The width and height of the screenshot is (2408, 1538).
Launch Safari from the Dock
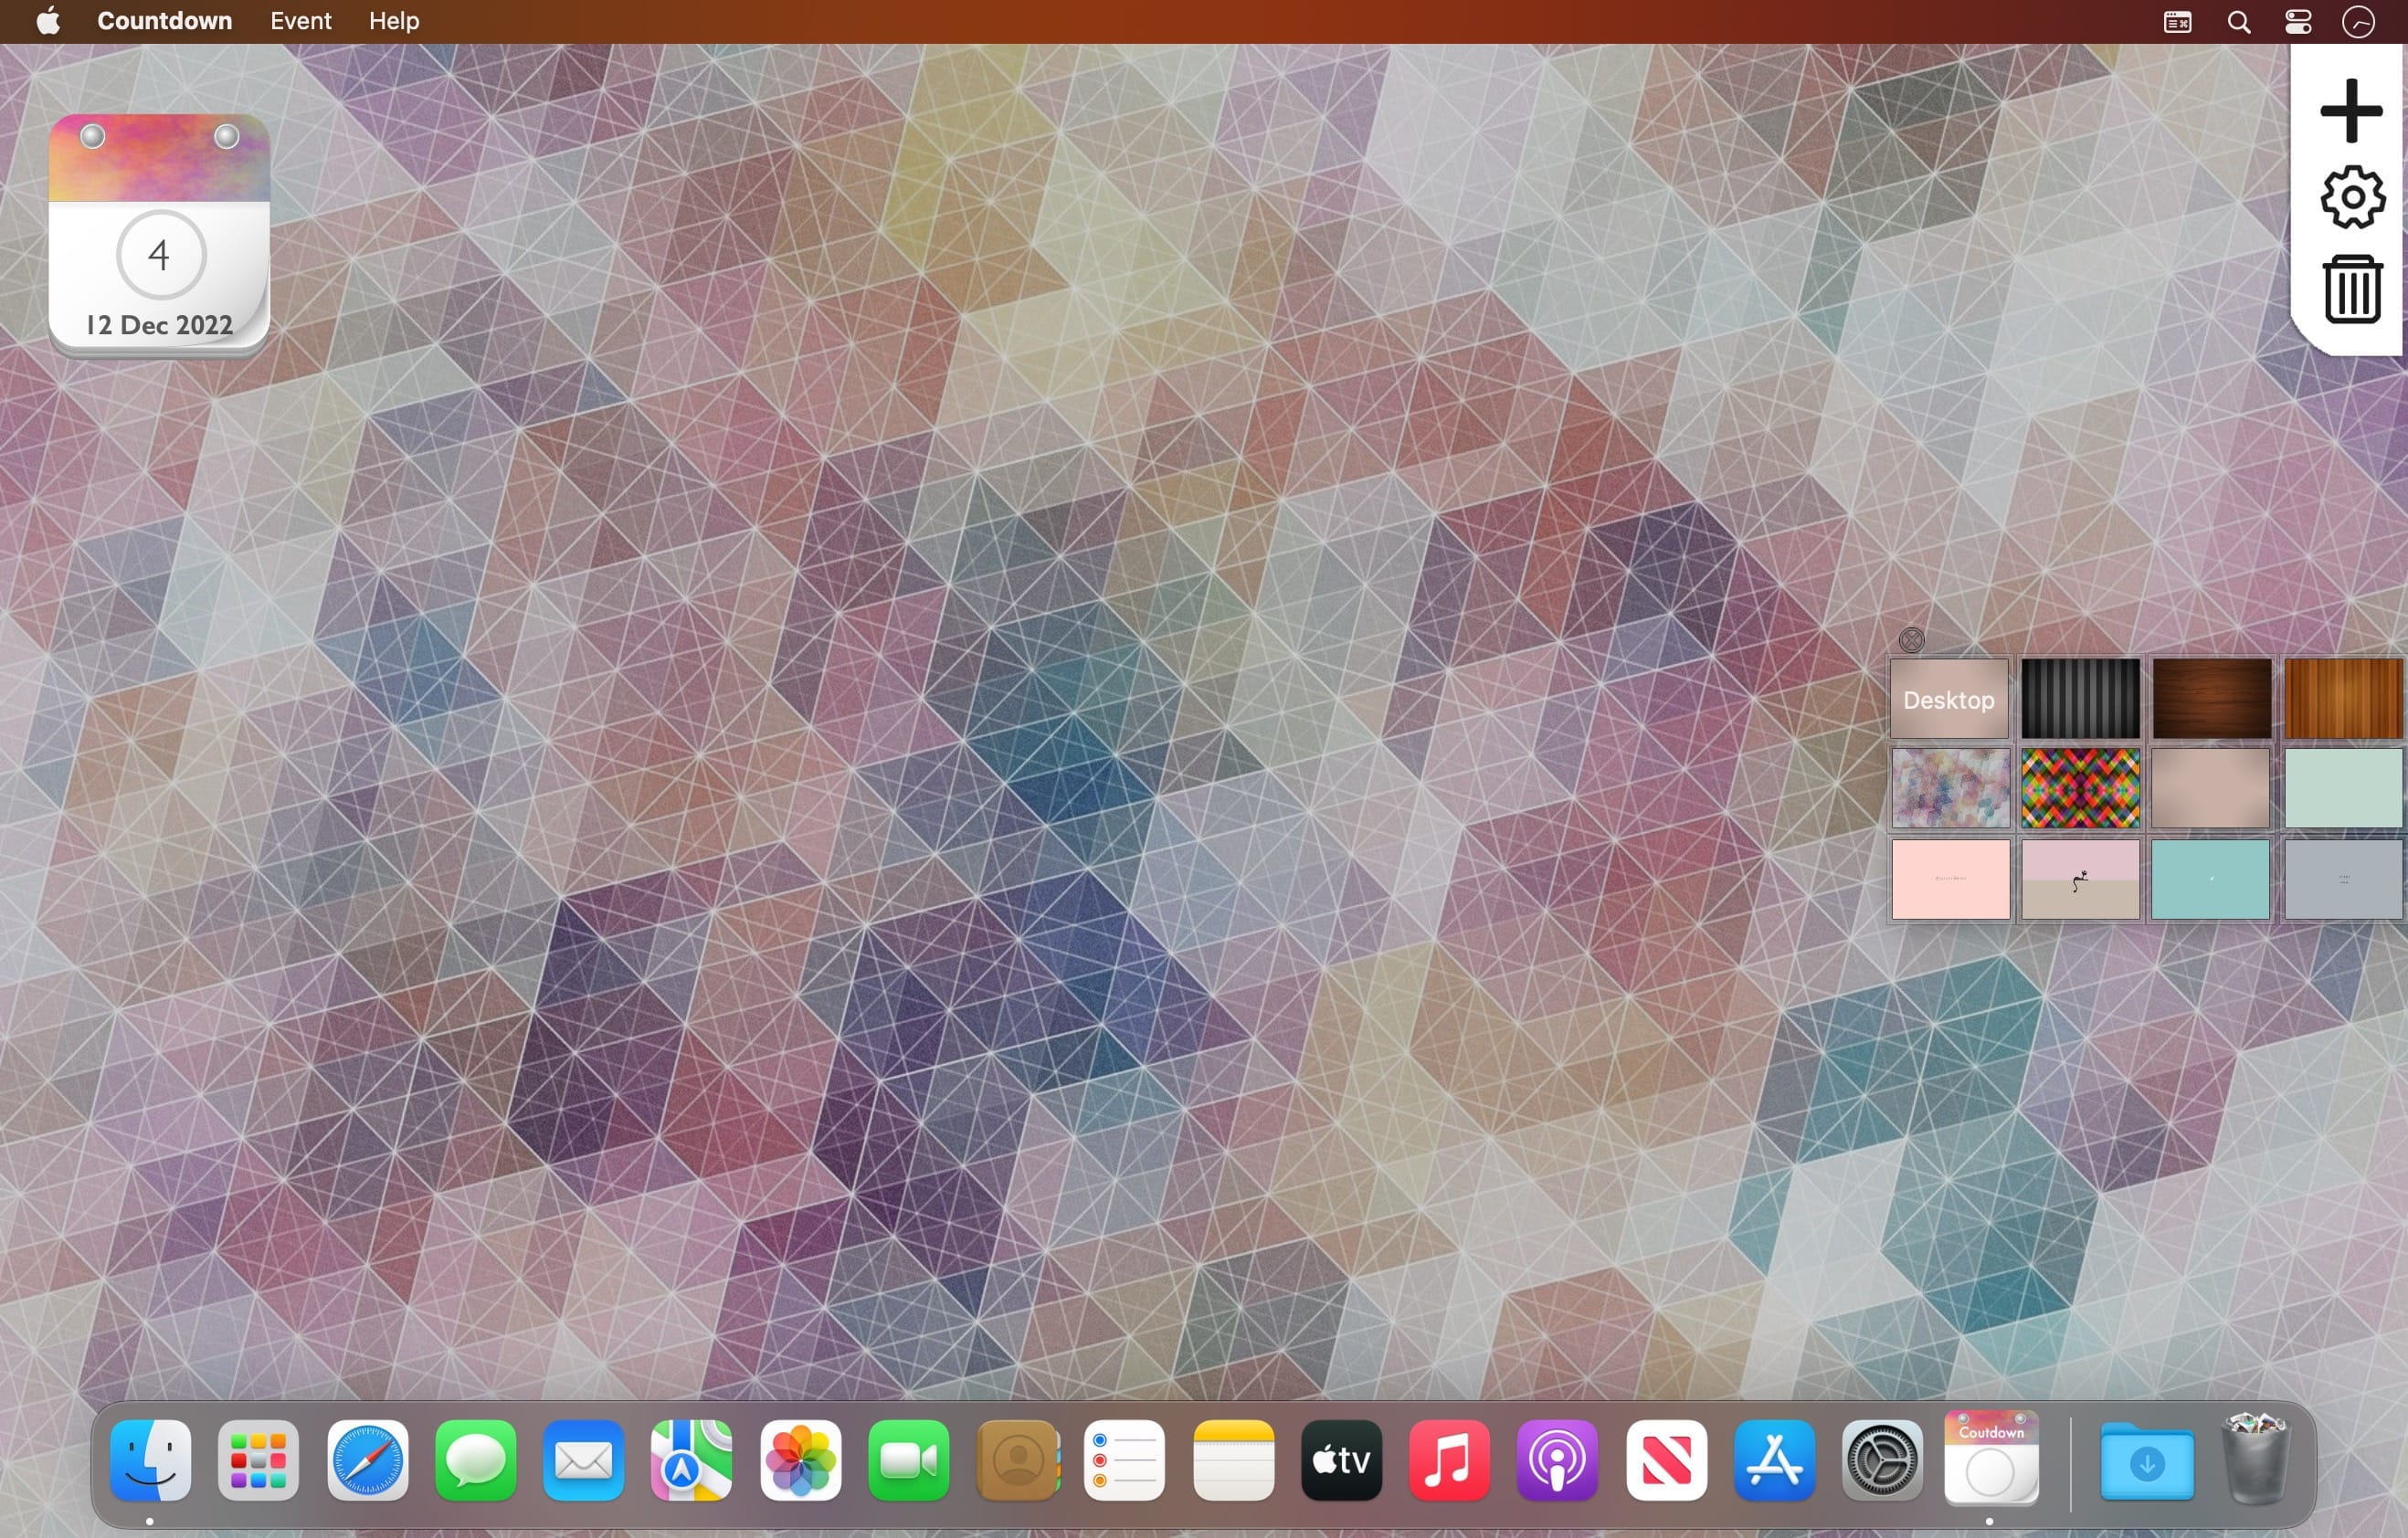(367, 1460)
